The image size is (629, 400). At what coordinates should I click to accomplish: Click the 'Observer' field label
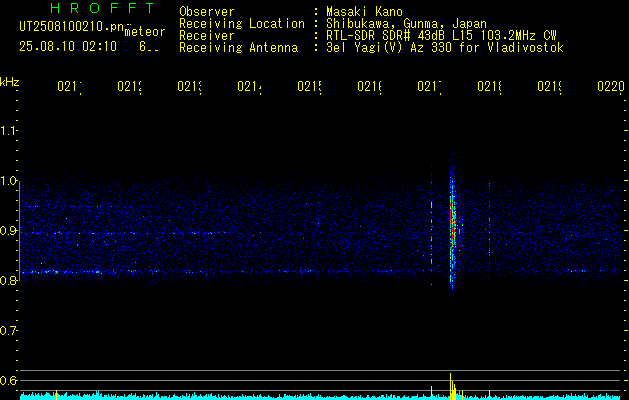207,12
